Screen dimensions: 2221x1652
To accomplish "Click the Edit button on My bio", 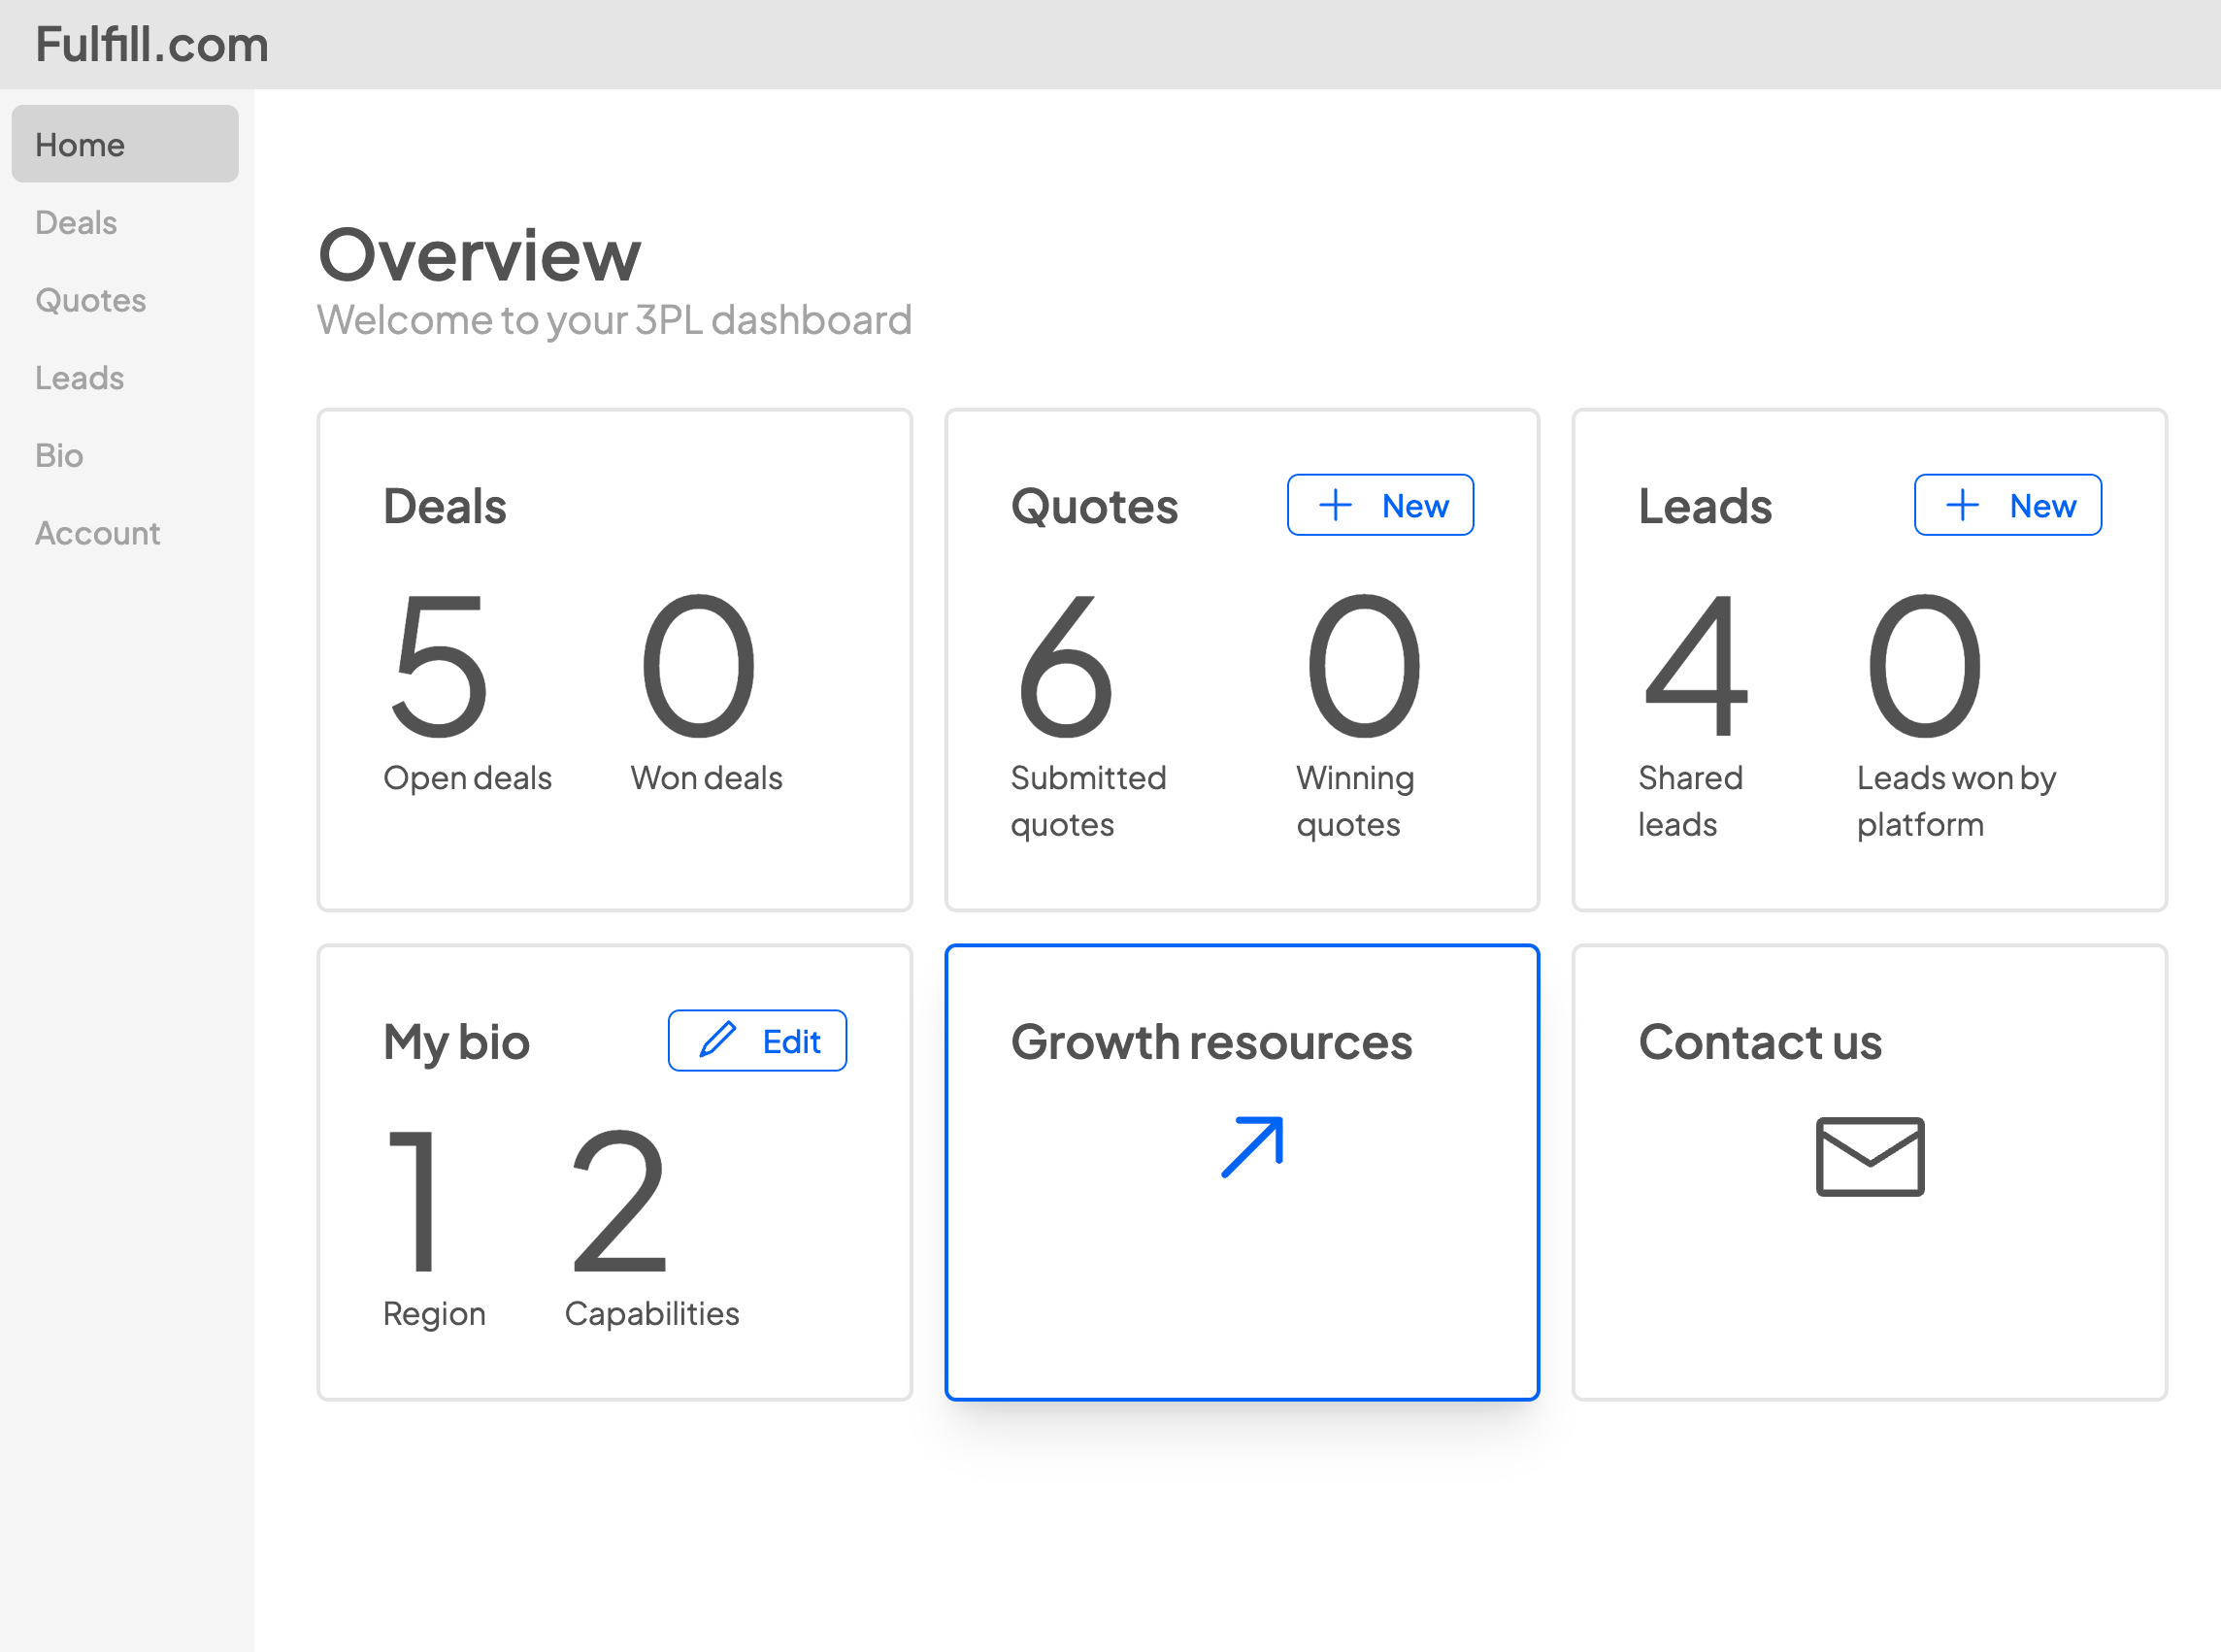I will pyautogui.click(x=757, y=1041).
